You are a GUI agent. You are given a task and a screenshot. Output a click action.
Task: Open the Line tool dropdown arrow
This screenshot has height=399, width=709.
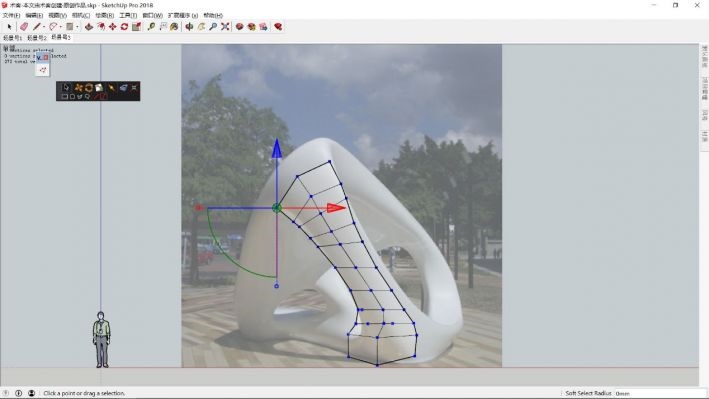44,27
